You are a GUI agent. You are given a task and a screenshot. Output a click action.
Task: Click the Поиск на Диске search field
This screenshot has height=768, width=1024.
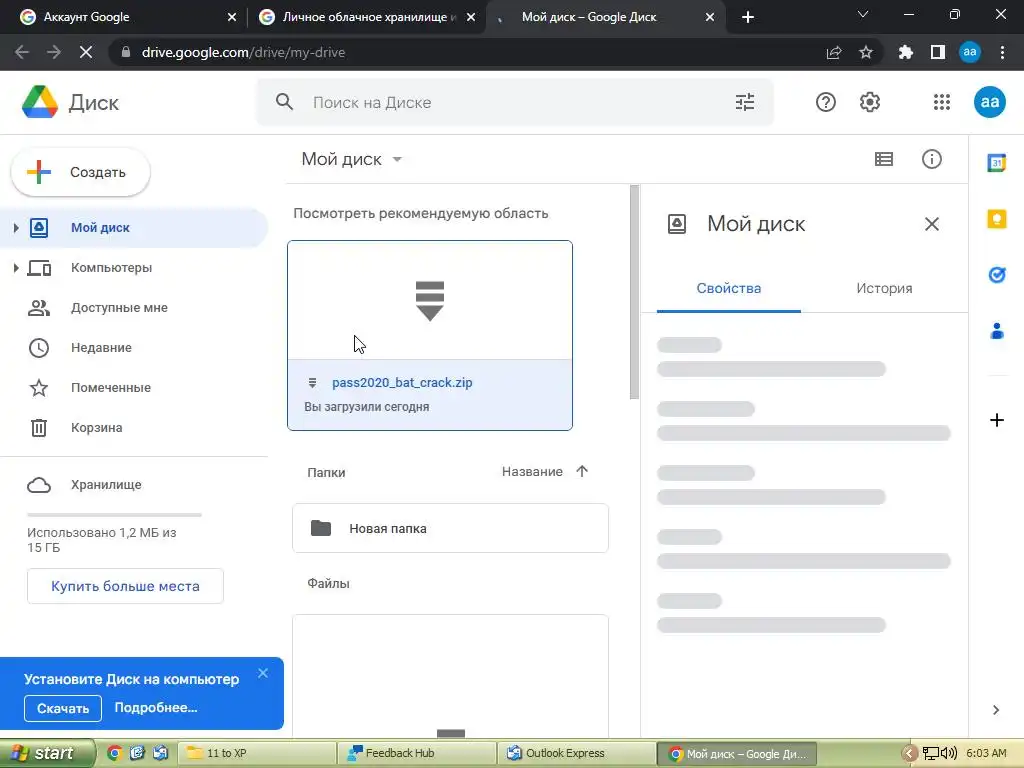pyautogui.click(x=516, y=103)
